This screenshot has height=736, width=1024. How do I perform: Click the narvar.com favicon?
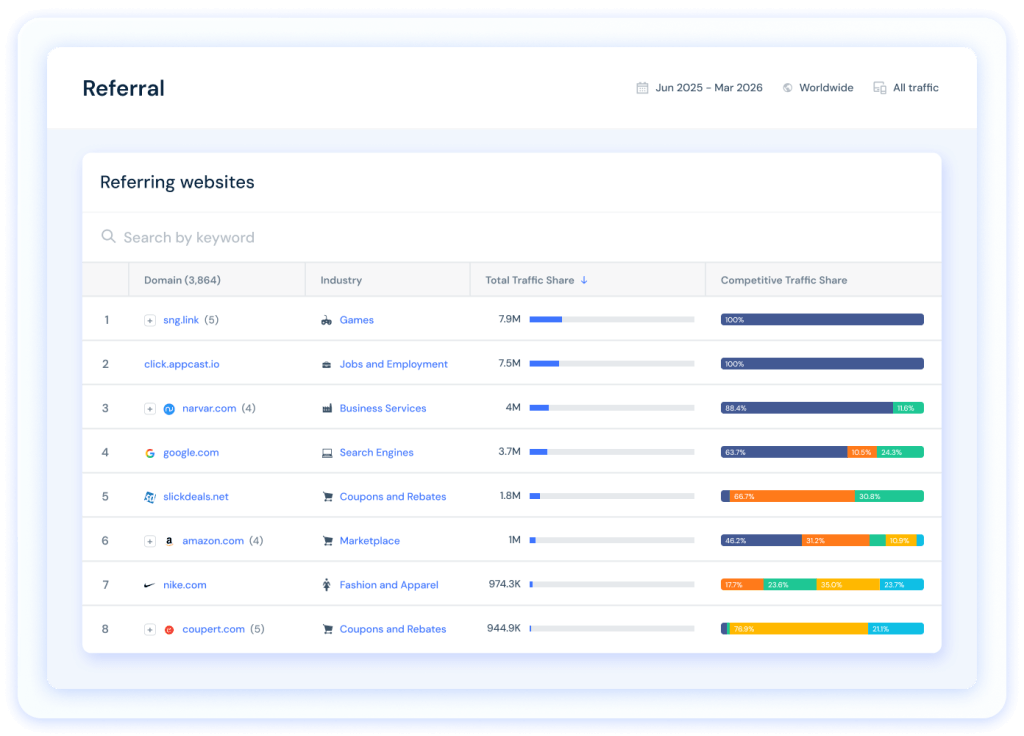click(169, 409)
